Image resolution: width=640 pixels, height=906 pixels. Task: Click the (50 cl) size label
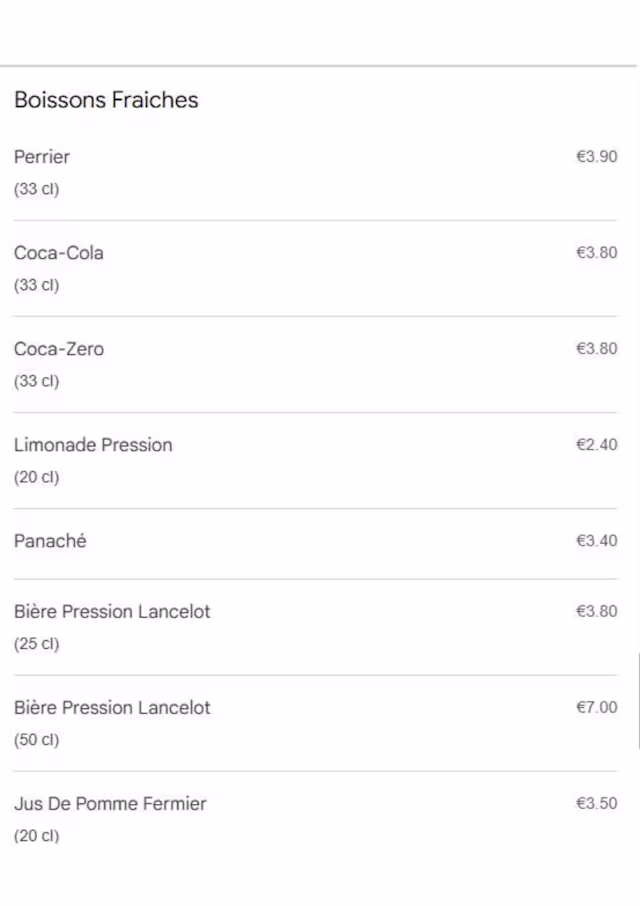pos(37,740)
